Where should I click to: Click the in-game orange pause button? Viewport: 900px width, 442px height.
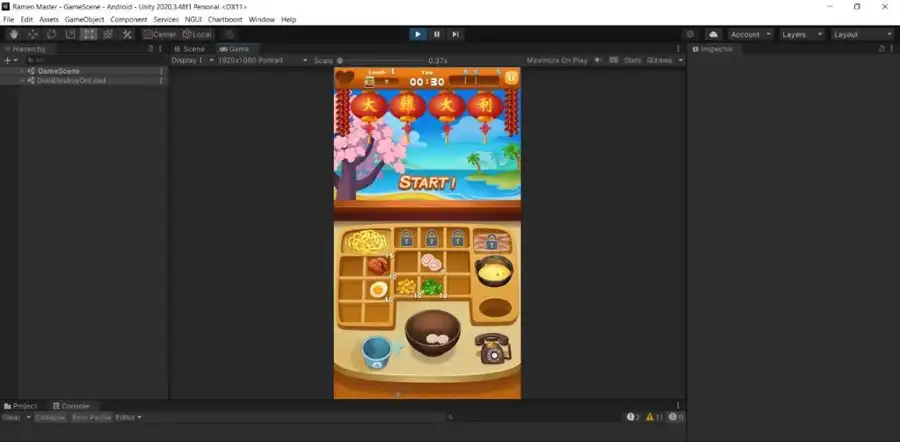pyautogui.click(x=511, y=77)
